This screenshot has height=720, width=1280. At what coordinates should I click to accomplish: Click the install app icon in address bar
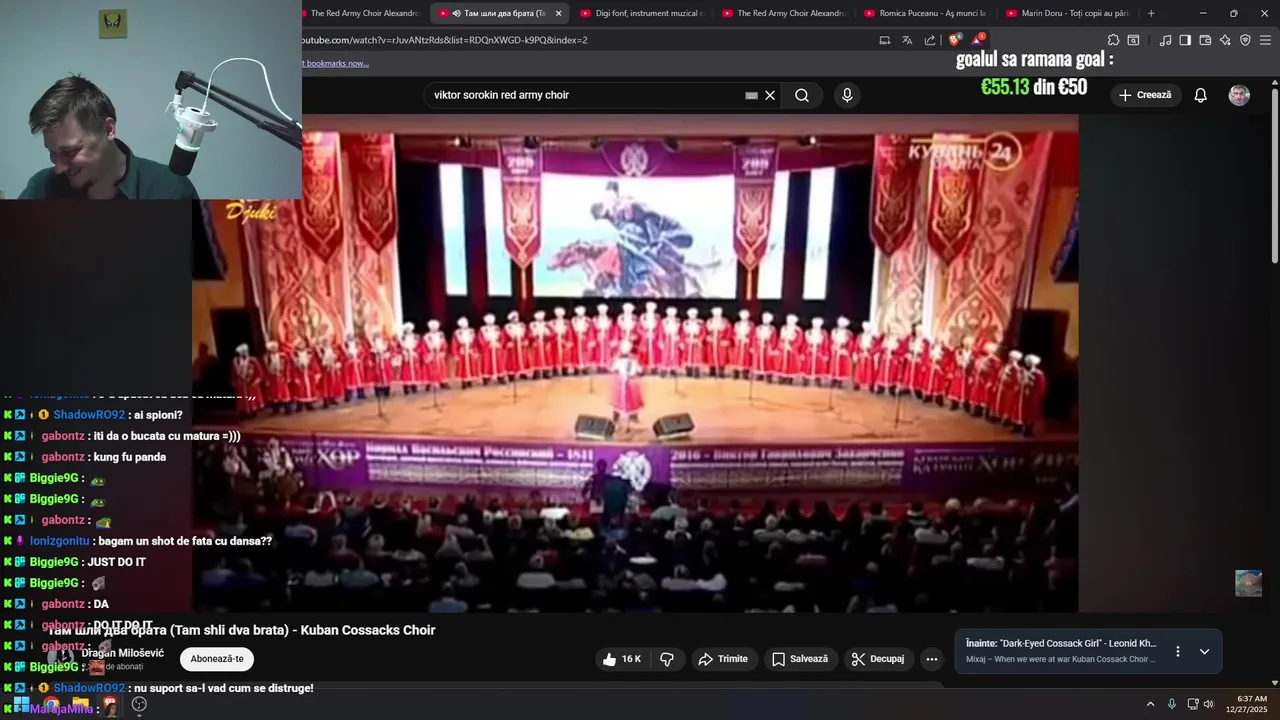pos(884,40)
